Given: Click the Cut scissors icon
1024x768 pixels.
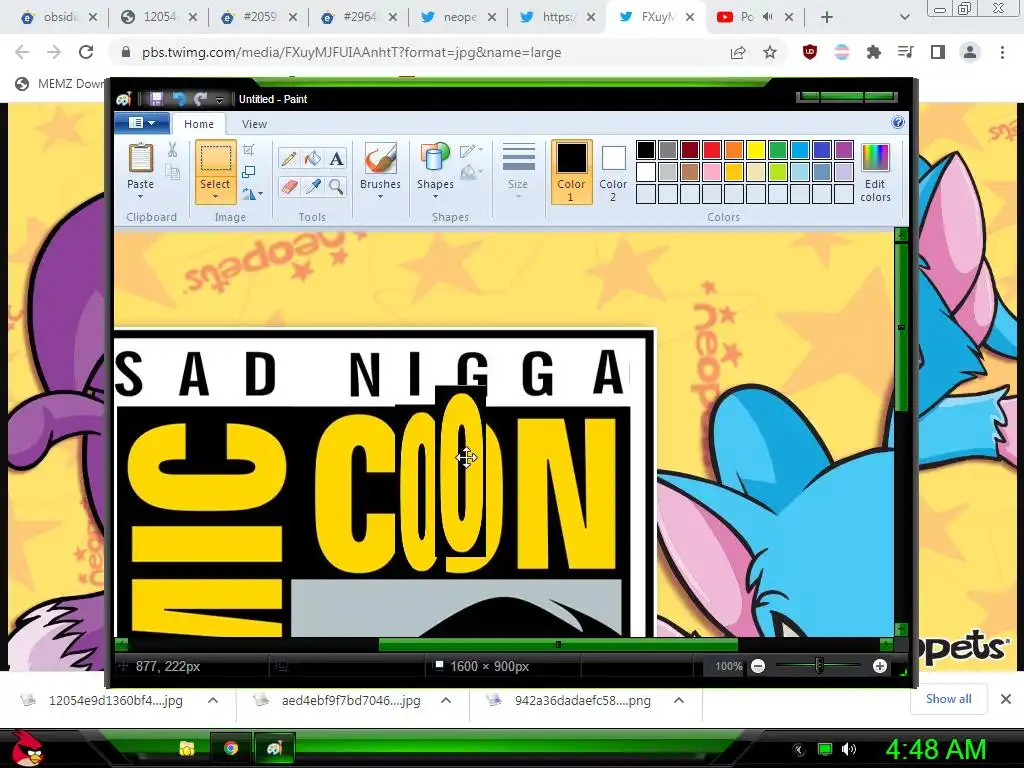Looking at the screenshot, I should tap(172, 150).
